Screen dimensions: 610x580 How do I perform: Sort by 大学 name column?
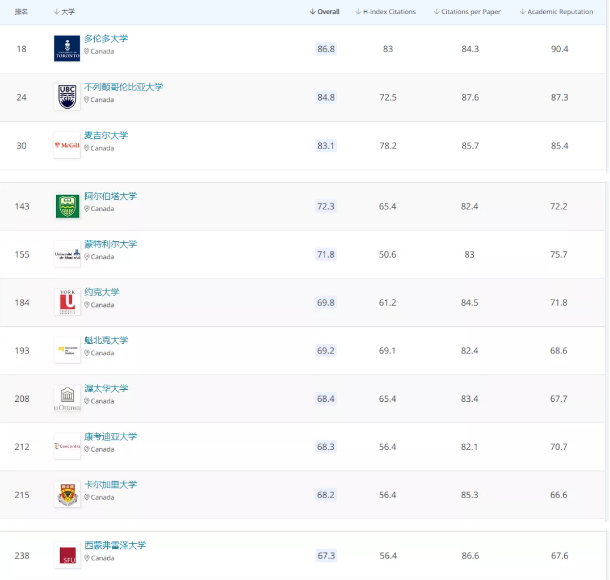tap(64, 12)
